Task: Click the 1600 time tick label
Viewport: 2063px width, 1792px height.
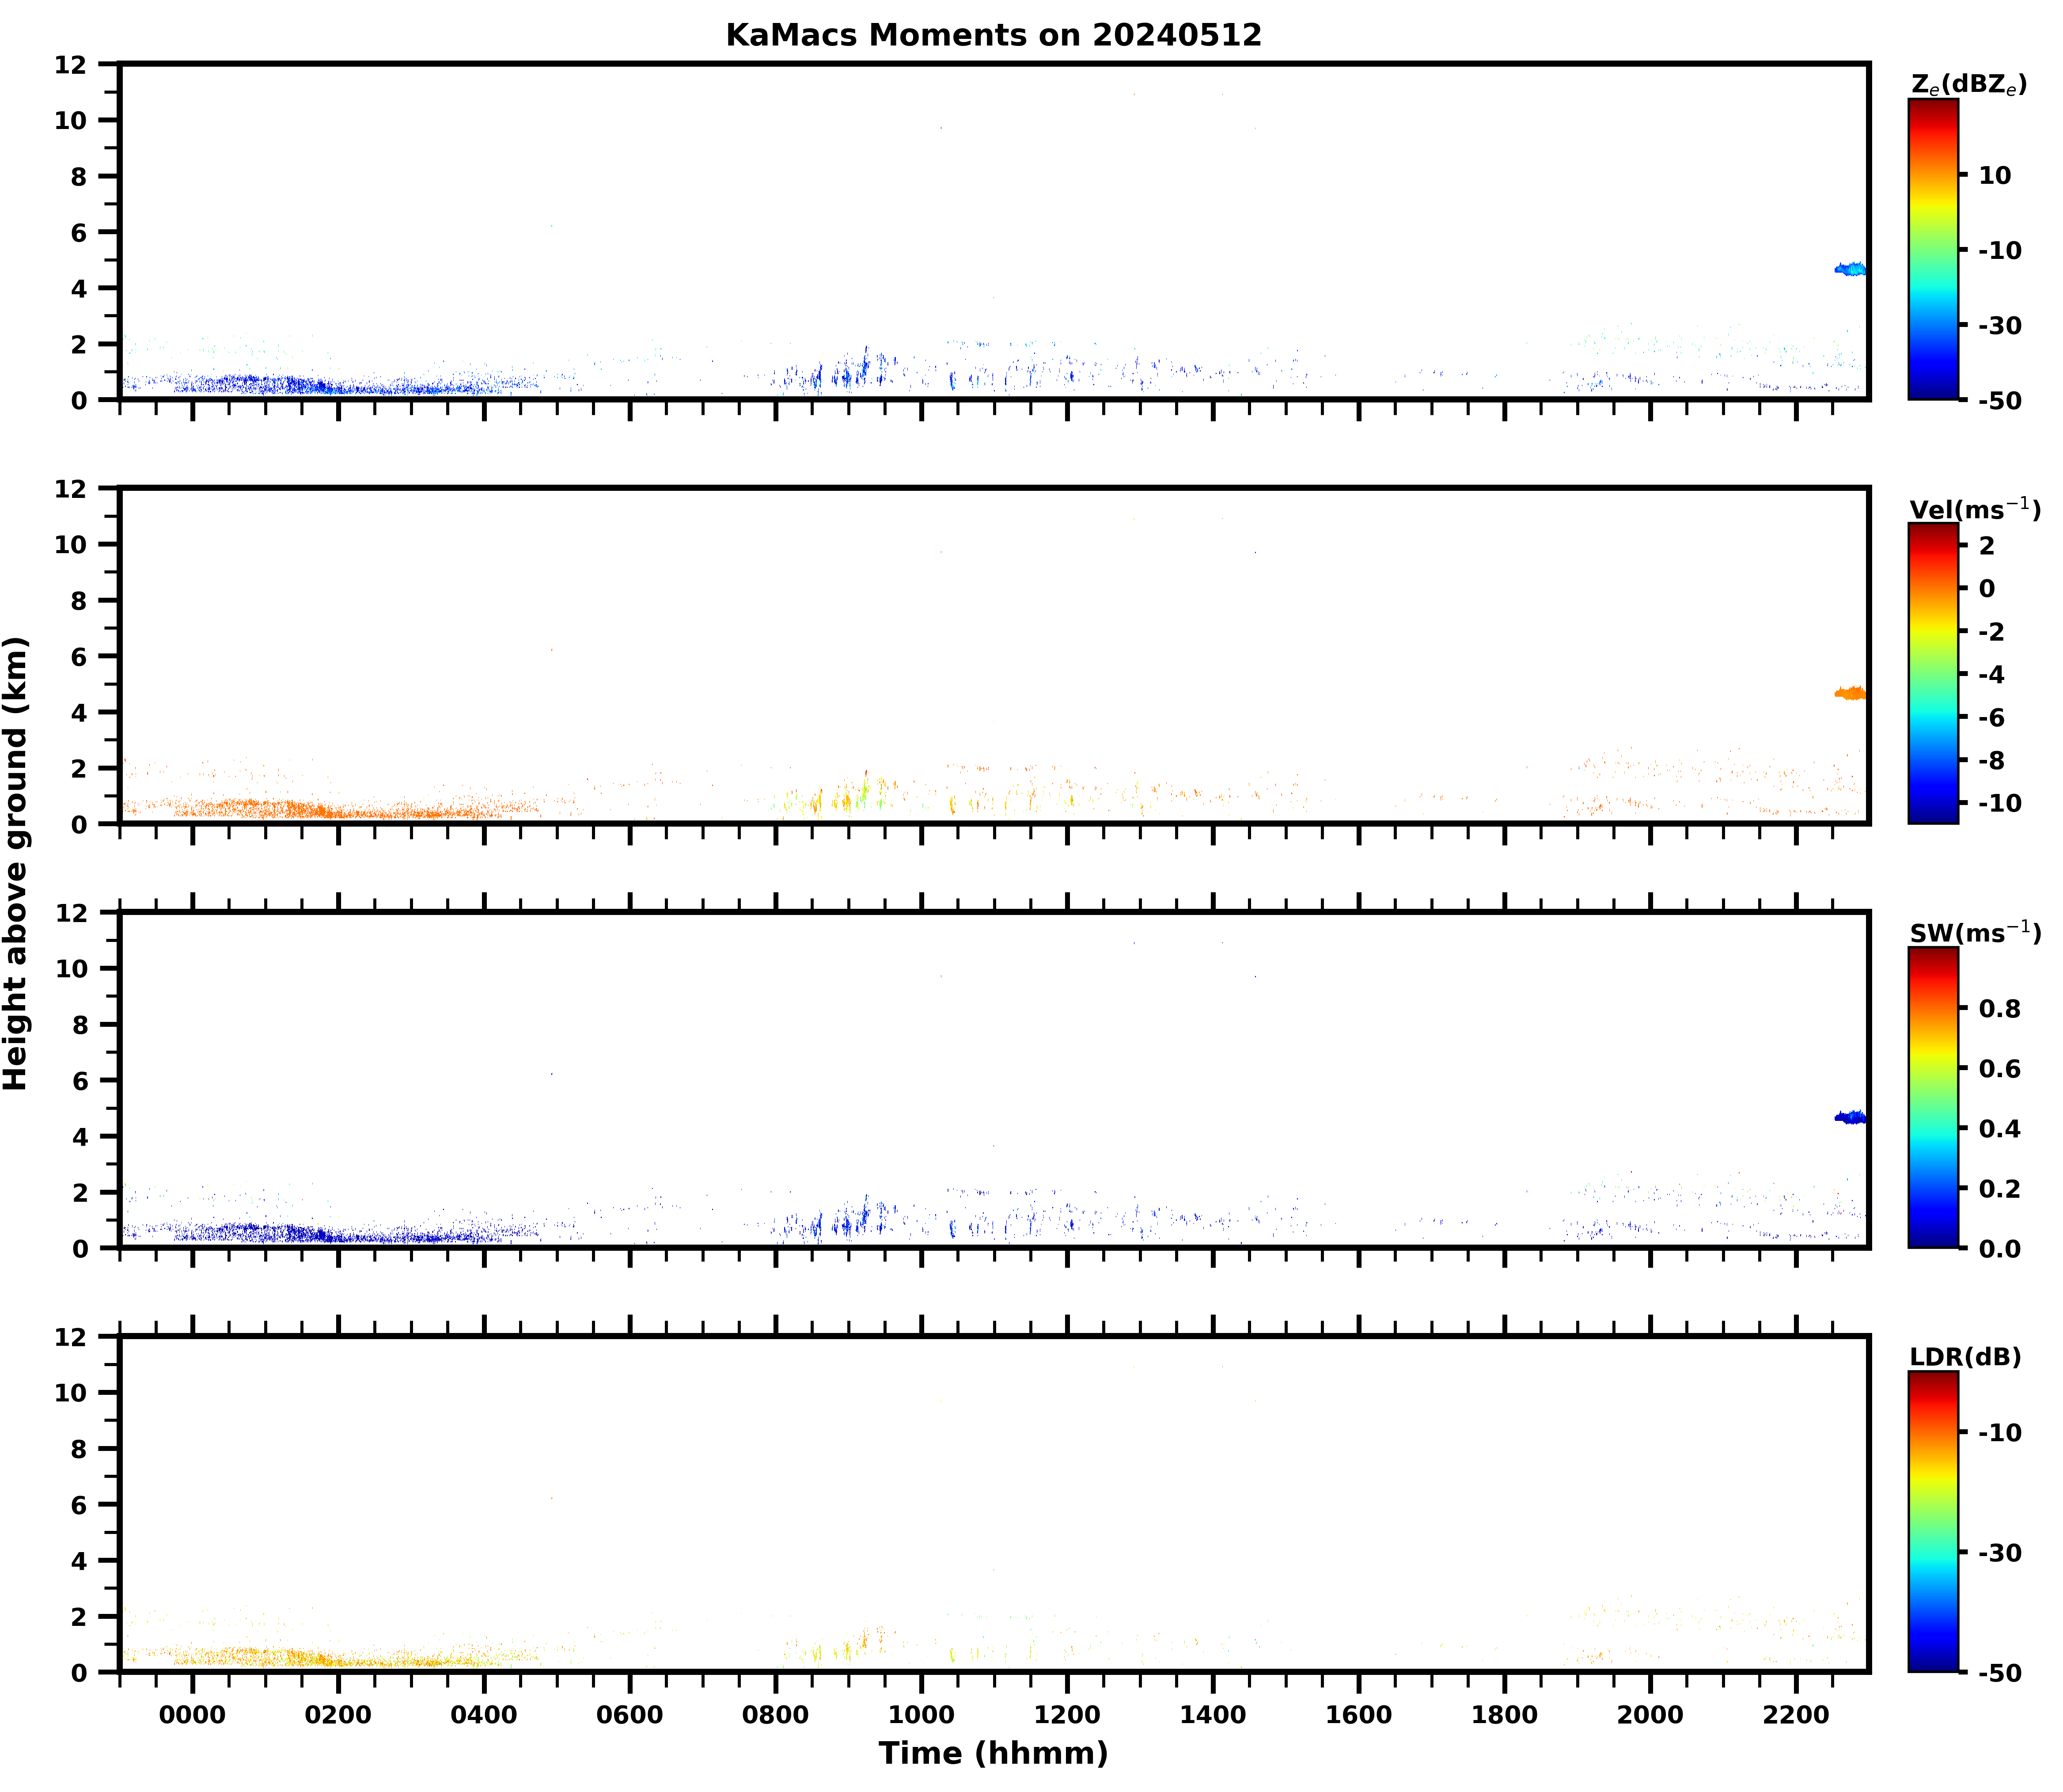Action: tap(1358, 1715)
